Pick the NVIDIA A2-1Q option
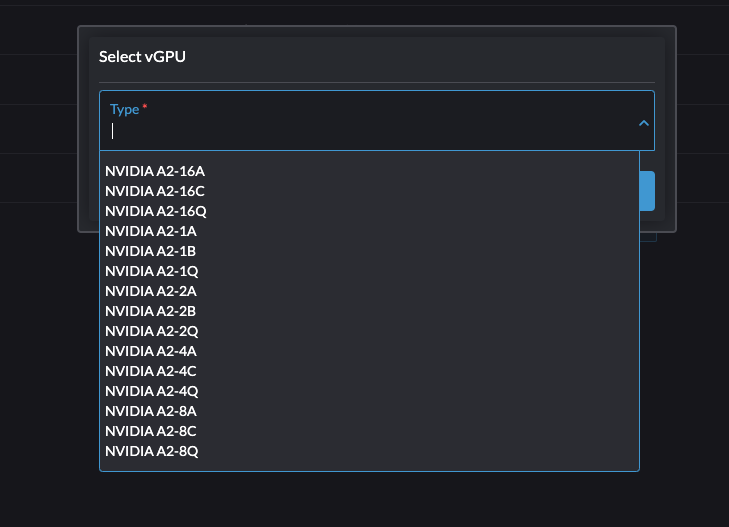Screen dimensions: 729x527 152,271
